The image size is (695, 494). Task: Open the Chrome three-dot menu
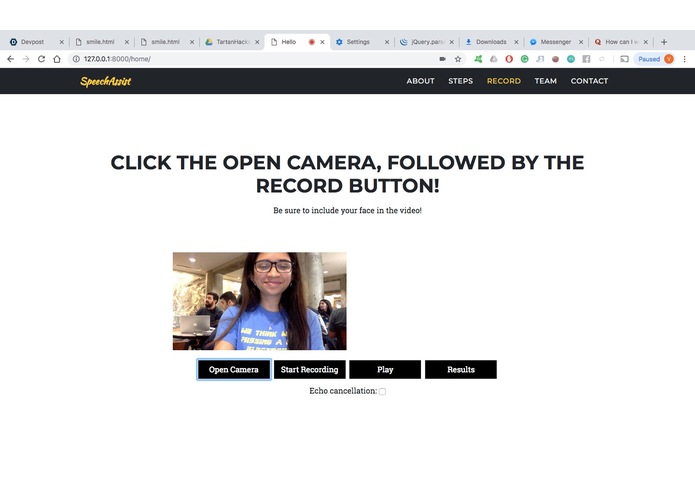point(684,59)
